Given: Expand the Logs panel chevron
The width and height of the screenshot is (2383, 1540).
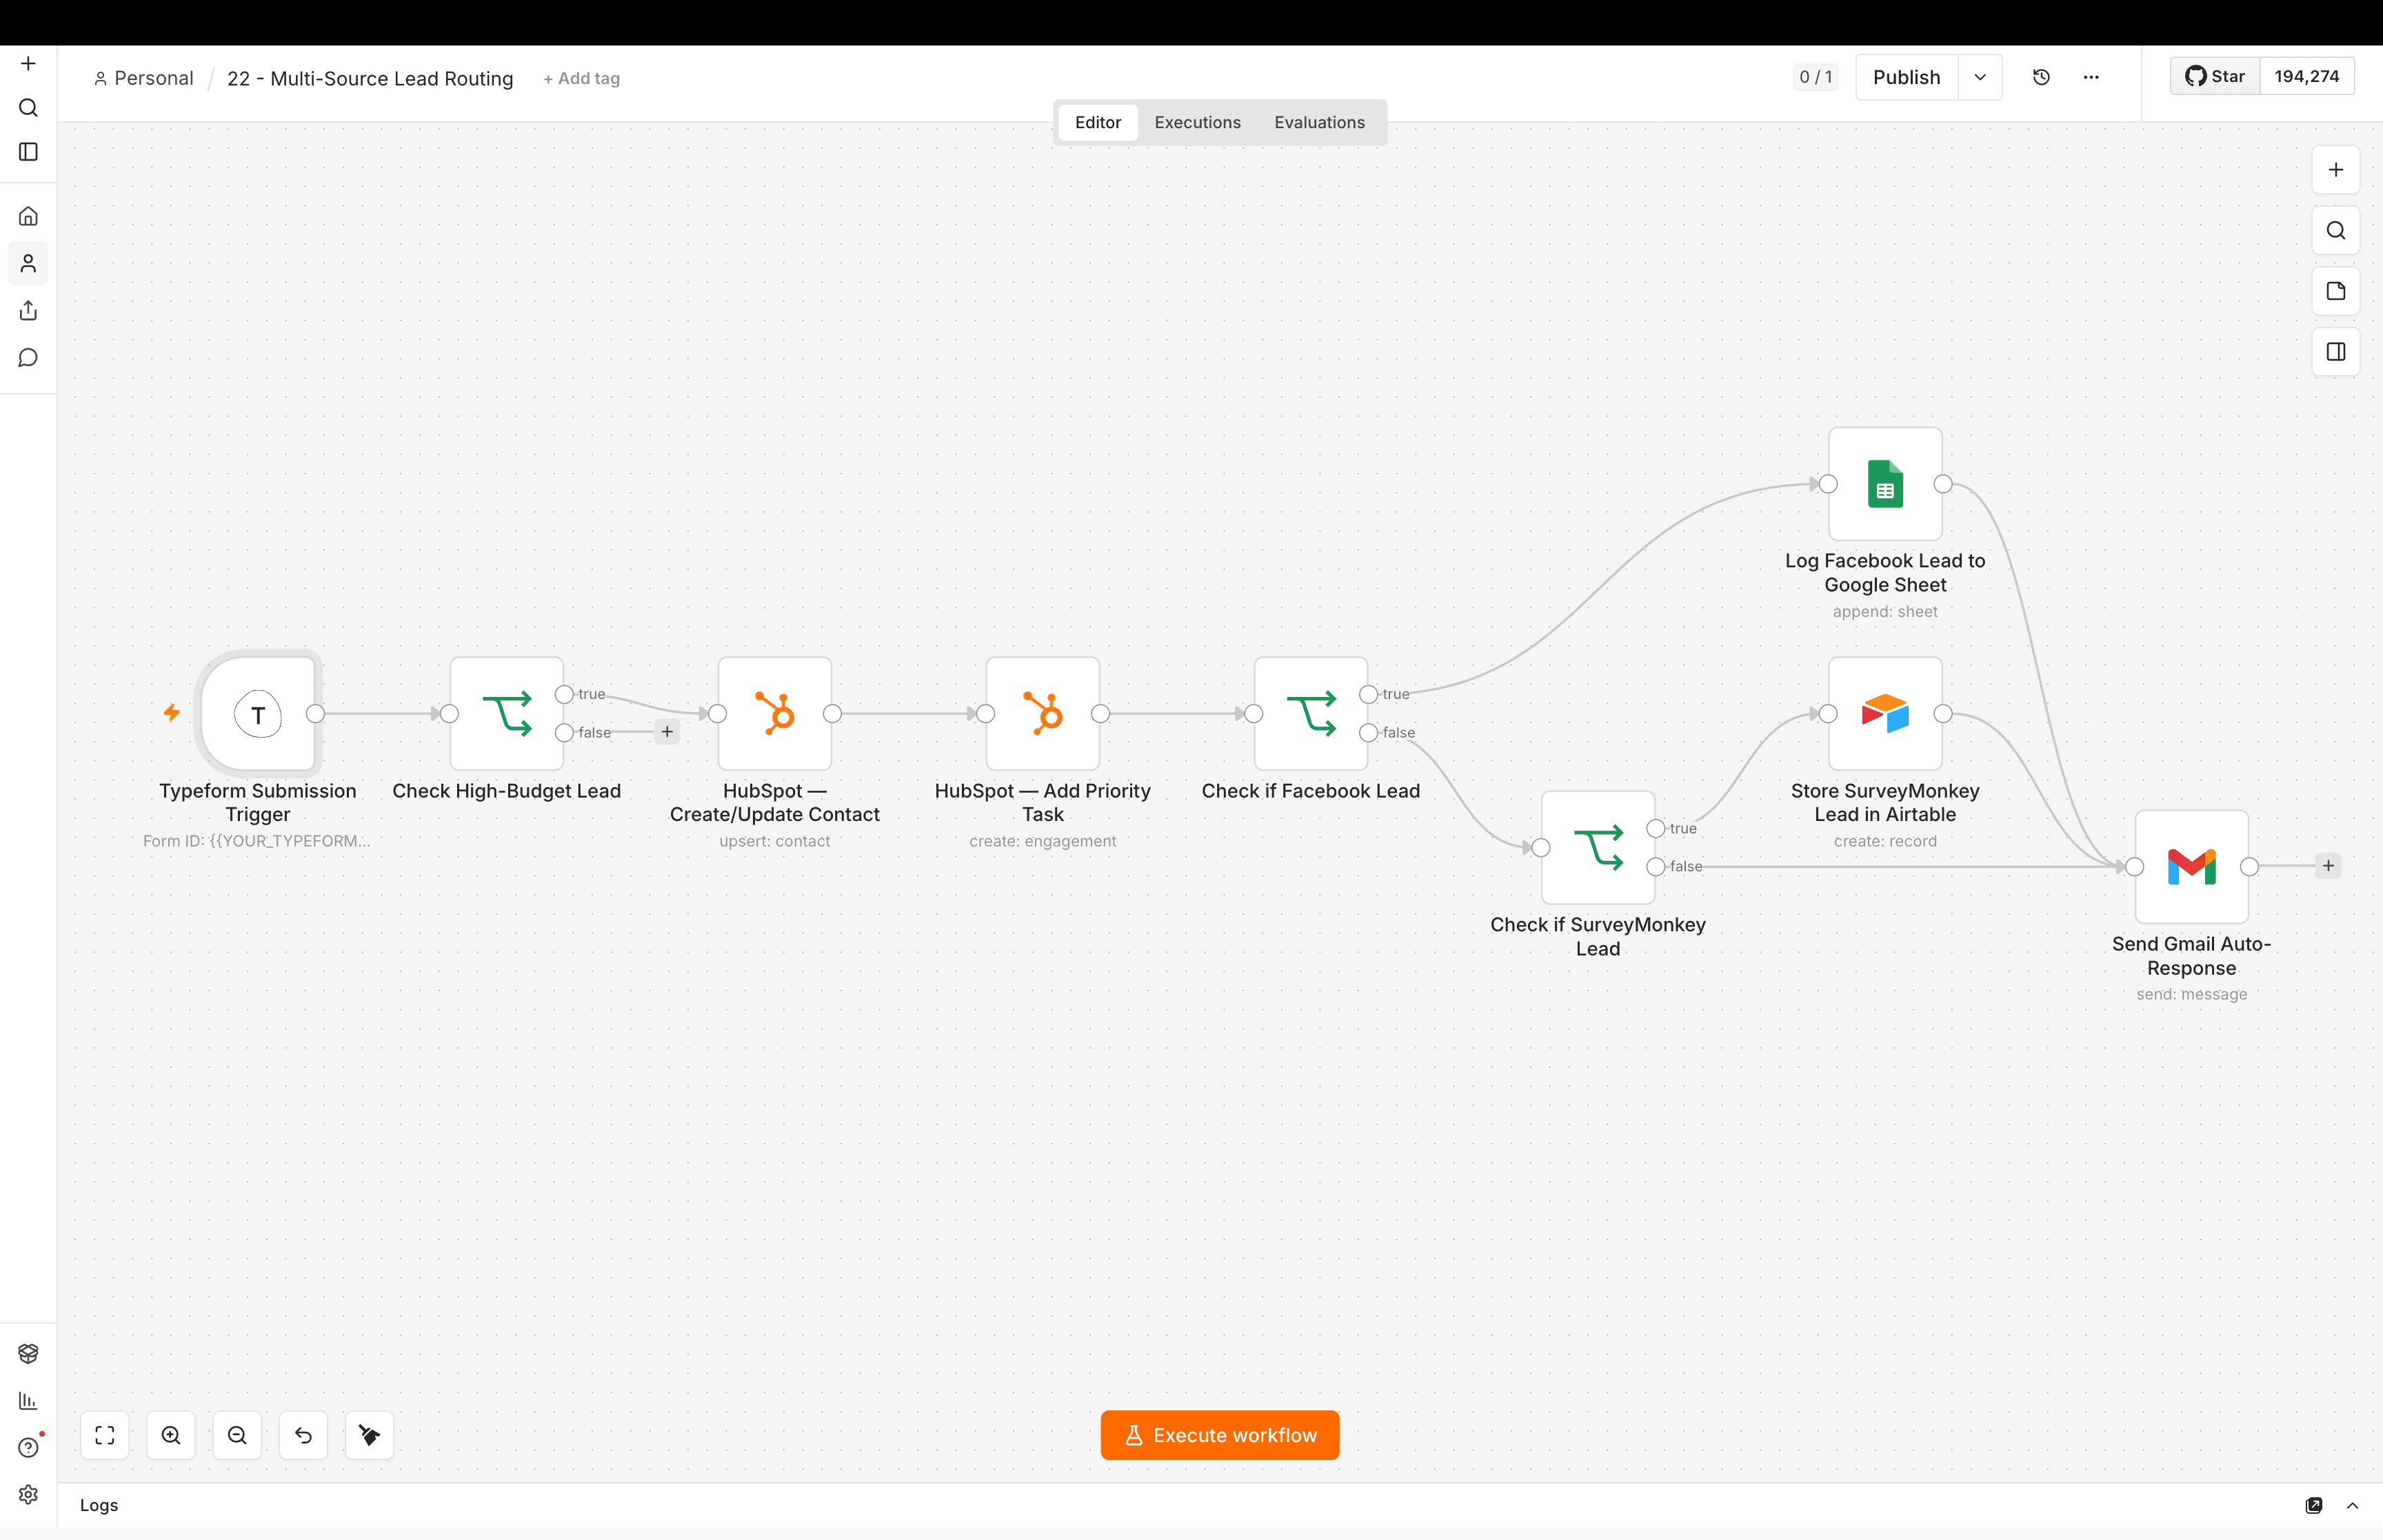Looking at the screenshot, I should pos(2352,1505).
